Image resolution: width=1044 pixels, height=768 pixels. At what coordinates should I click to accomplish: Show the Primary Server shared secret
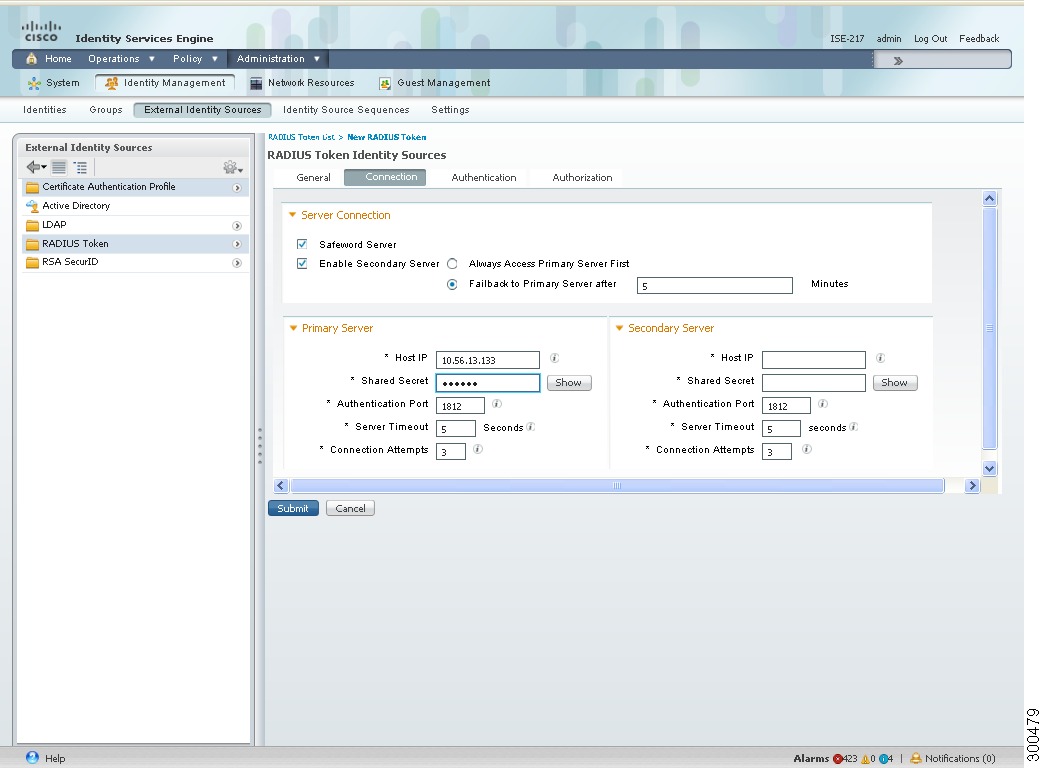569,382
